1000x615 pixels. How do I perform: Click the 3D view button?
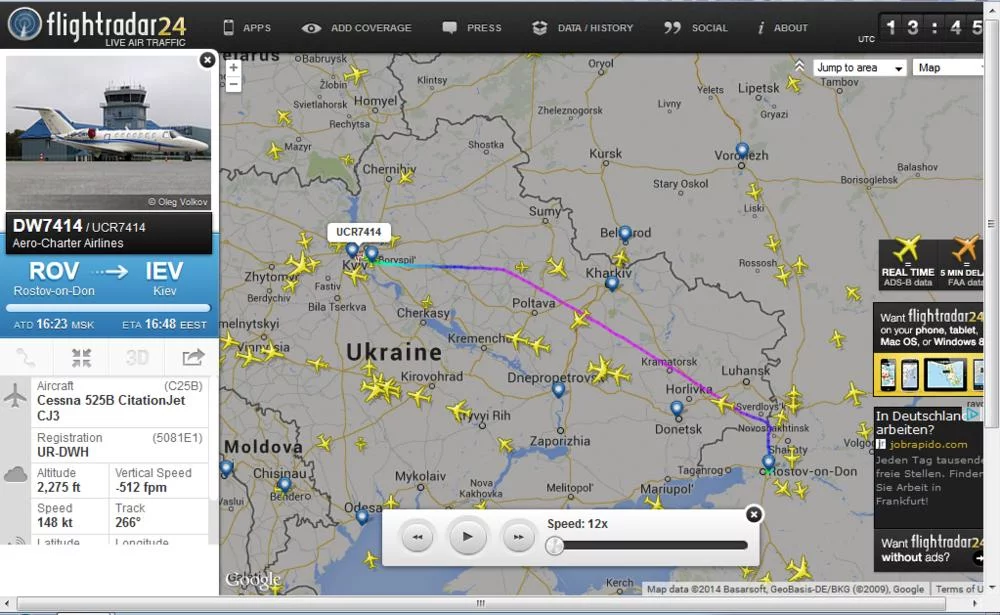click(x=137, y=358)
